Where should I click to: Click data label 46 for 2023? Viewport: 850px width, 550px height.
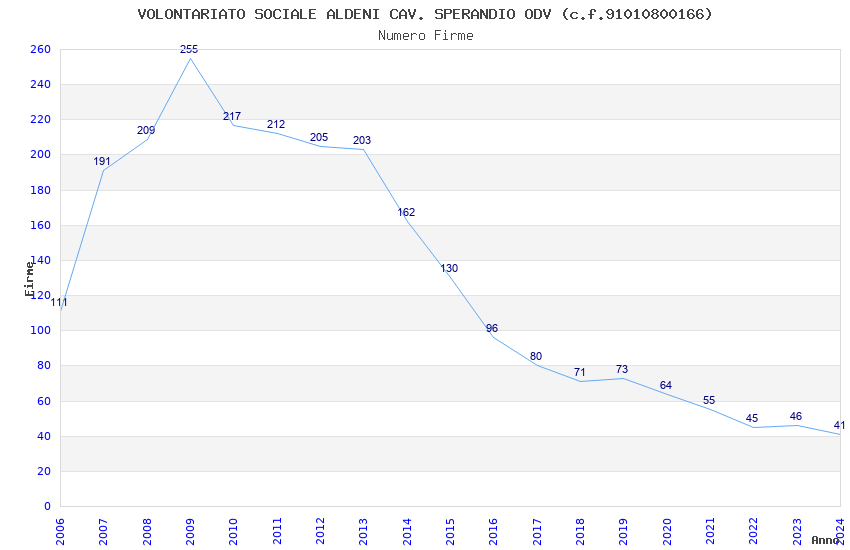click(x=796, y=417)
